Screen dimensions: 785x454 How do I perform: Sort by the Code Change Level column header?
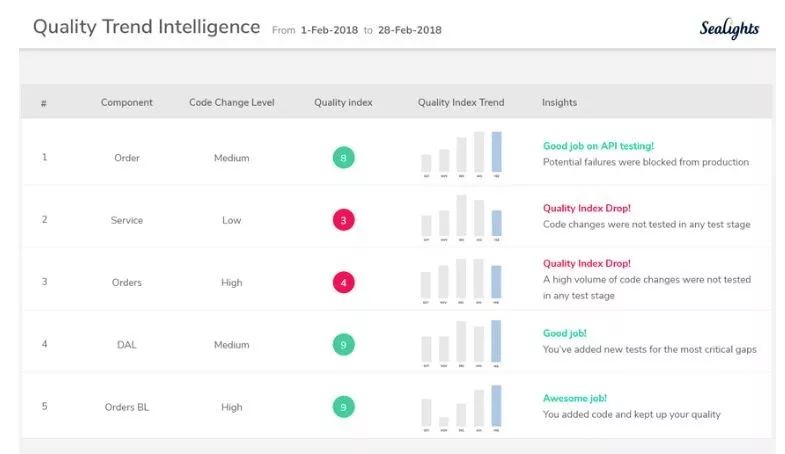pyautogui.click(x=231, y=102)
